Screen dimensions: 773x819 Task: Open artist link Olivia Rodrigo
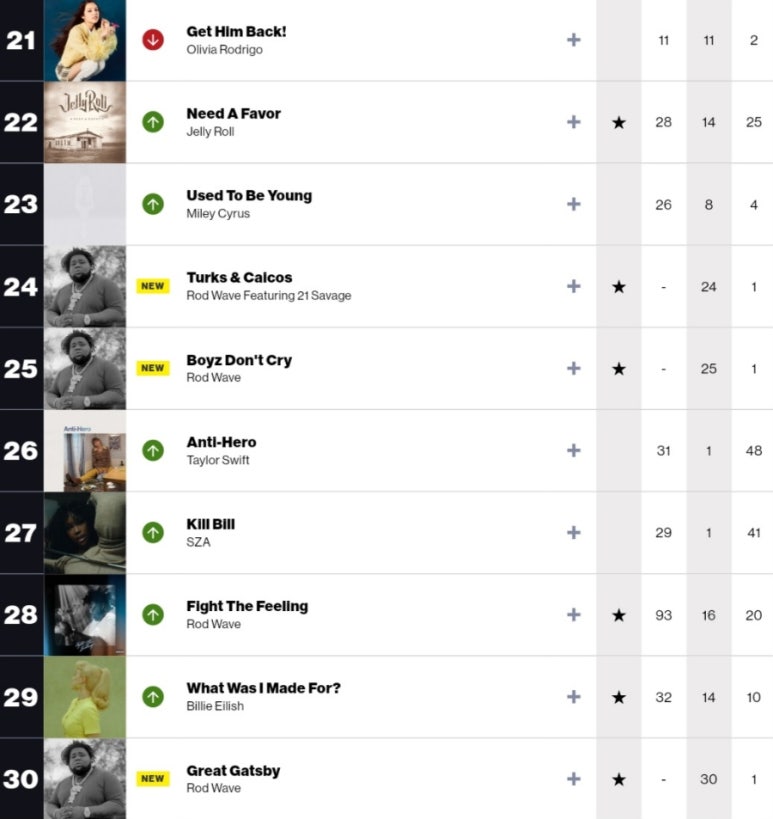[225, 50]
